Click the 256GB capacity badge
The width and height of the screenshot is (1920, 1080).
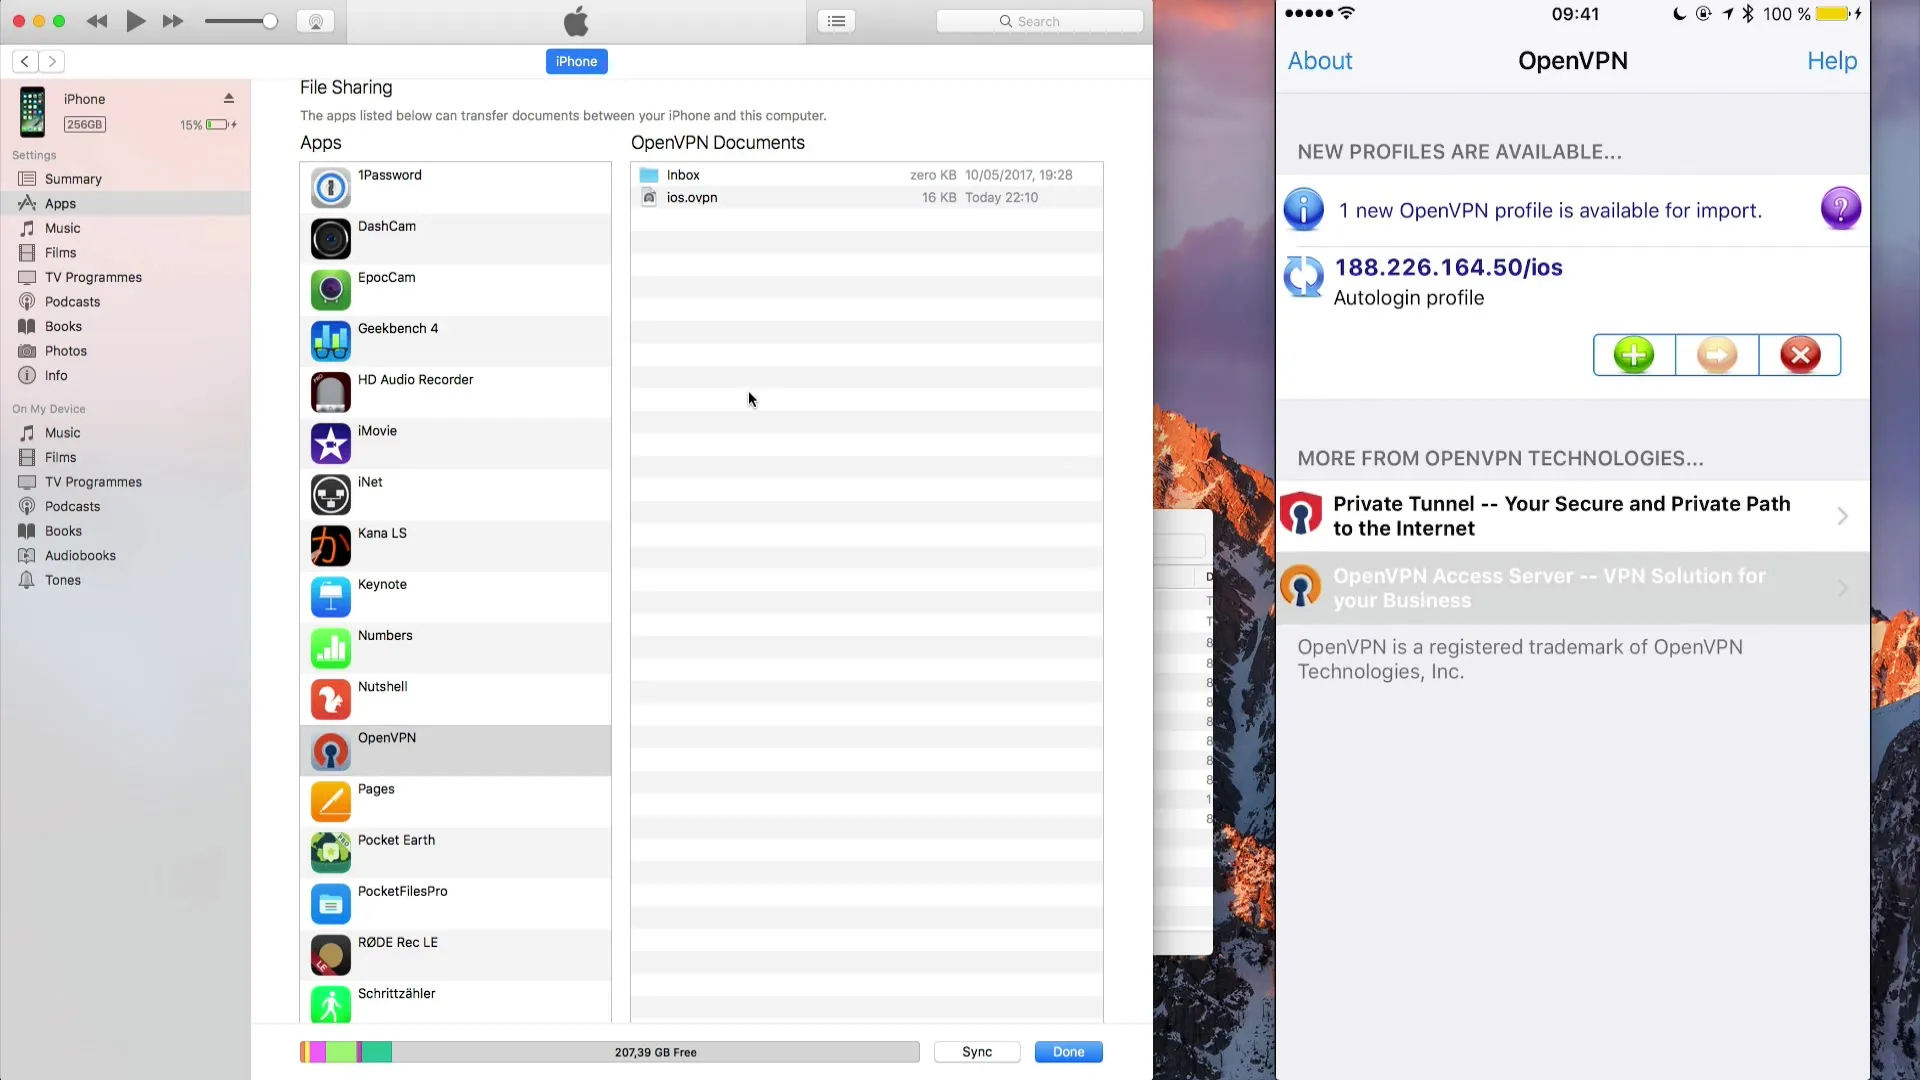pos(85,124)
